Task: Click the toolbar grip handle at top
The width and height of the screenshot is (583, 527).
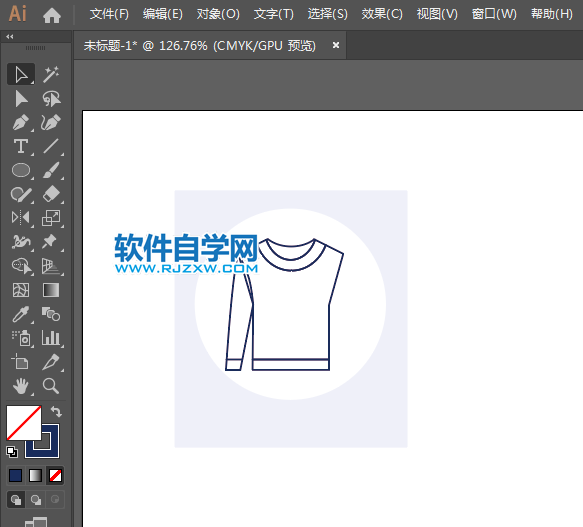Action: 36,48
